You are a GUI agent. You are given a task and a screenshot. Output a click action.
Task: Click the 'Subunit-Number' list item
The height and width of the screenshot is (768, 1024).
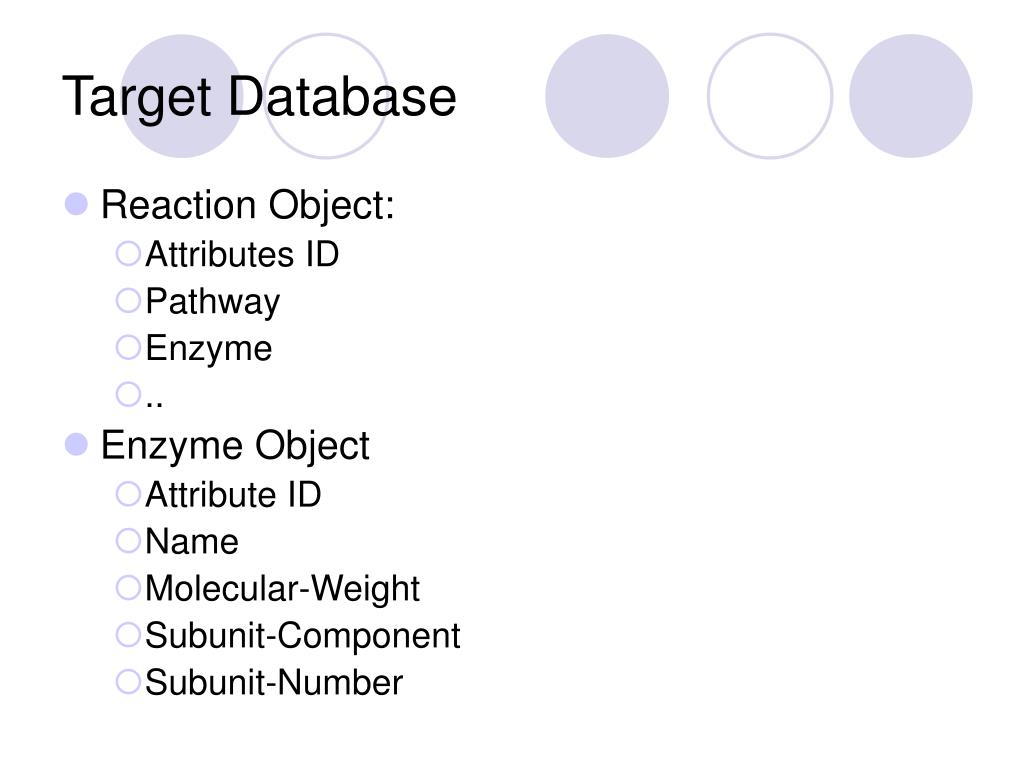pyautogui.click(x=274, y=682)
